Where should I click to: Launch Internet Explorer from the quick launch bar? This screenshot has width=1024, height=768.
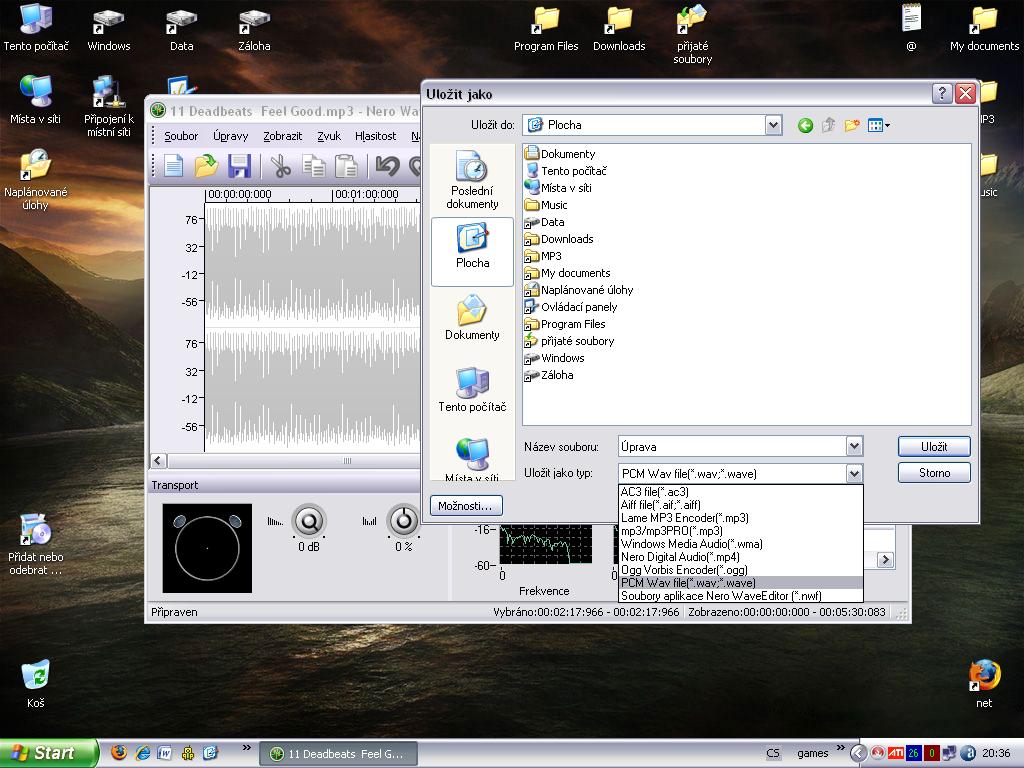142,753
